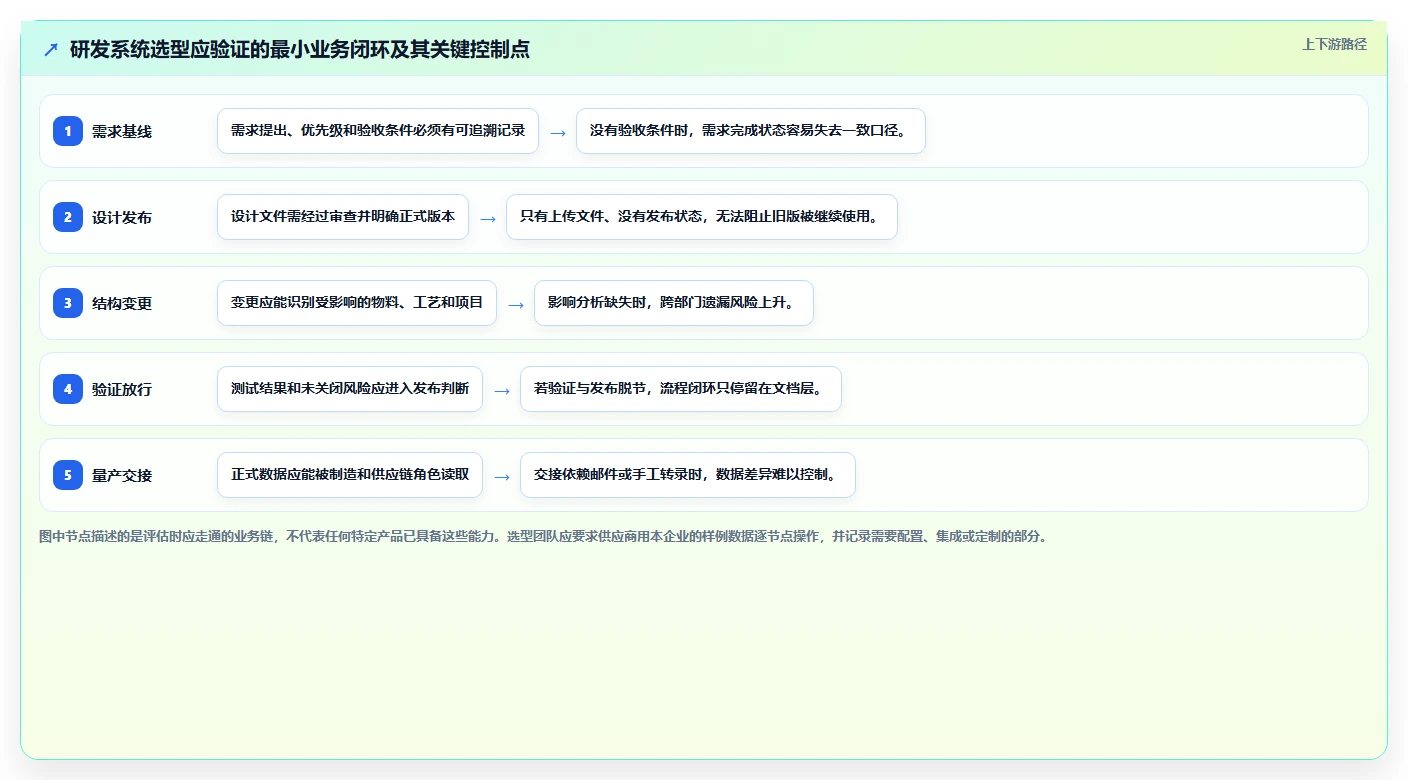Click box 只有上传文件、没有发布状态
Image resolution: width=1408 pixels, height=780 pixels.
click(702, 217)
